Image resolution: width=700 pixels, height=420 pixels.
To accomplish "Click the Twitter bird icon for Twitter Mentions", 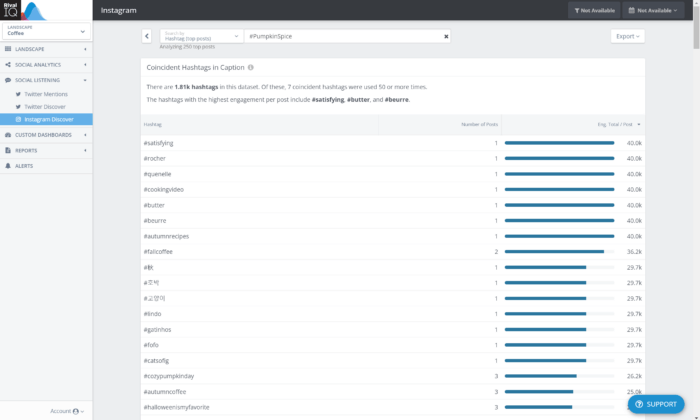I will (x=18, y=93).
